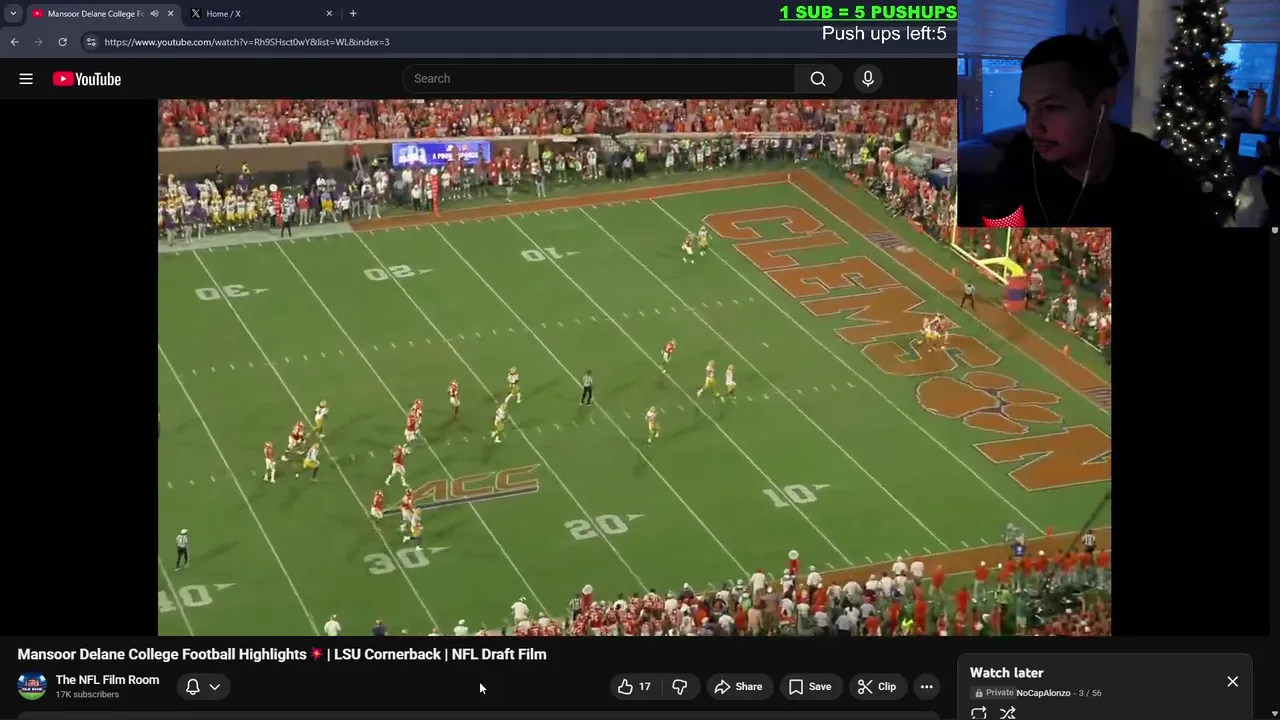Open the YouTube hamburger guide menu
Image resolution: width=1280 pixels, height=720 pixels.
[26, 79]
